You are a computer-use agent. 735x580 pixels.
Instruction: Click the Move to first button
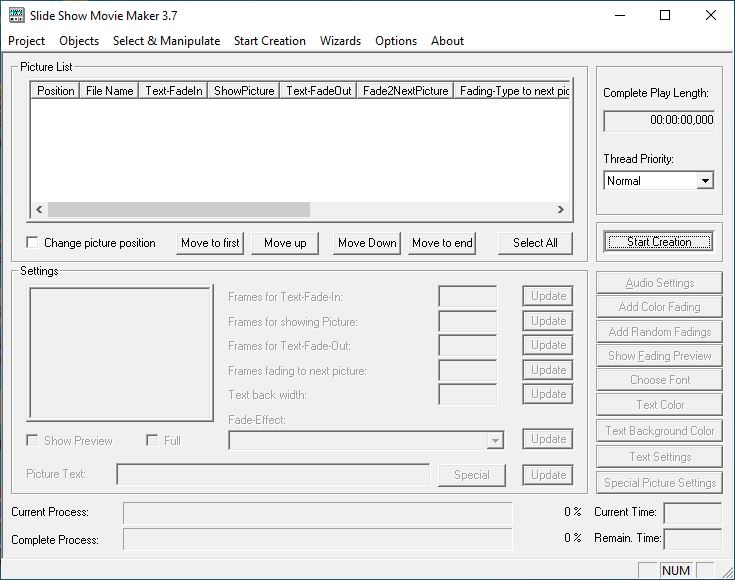click(210, 243)
